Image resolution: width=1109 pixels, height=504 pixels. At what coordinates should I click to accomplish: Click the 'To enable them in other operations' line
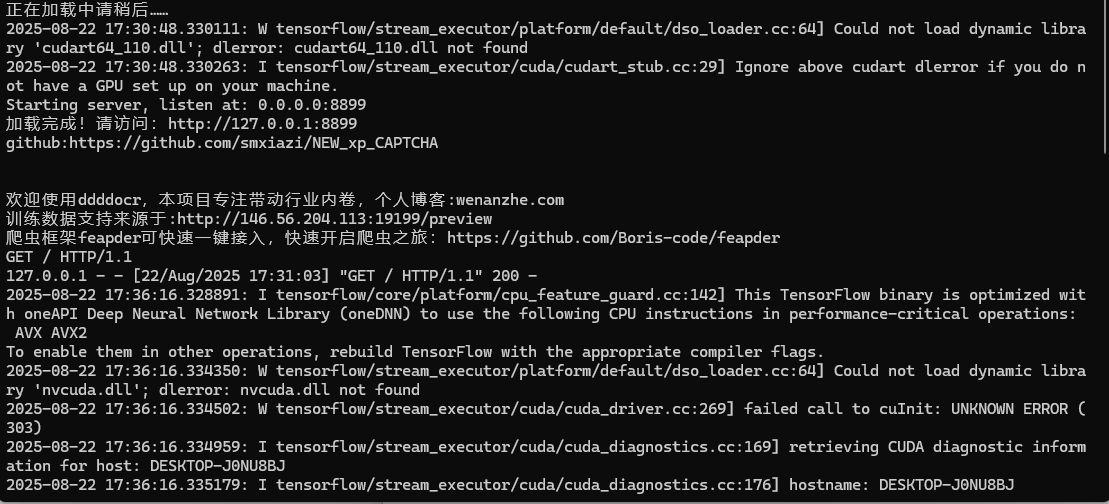(150, 352)
